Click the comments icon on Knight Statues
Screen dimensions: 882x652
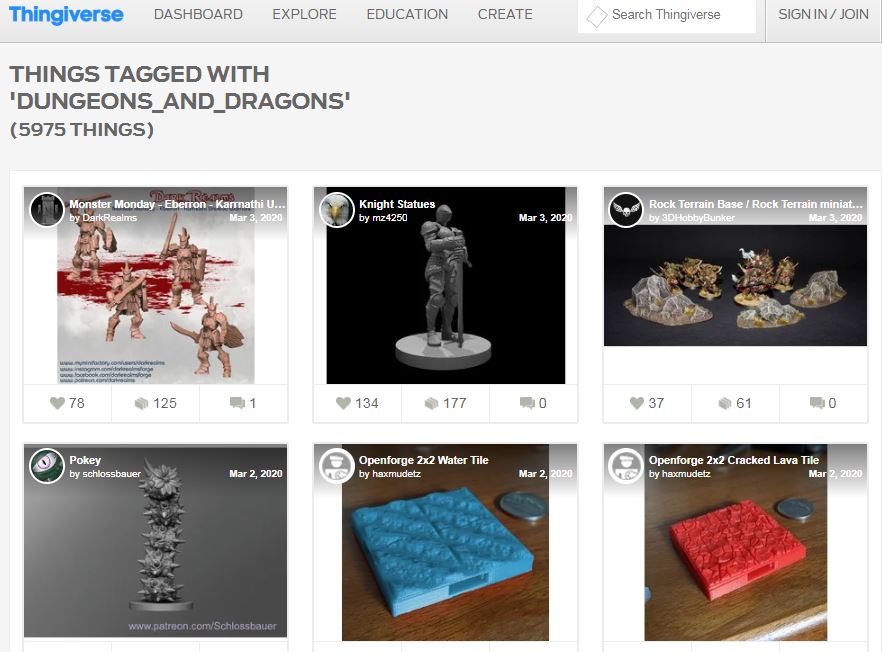point(527,403)
